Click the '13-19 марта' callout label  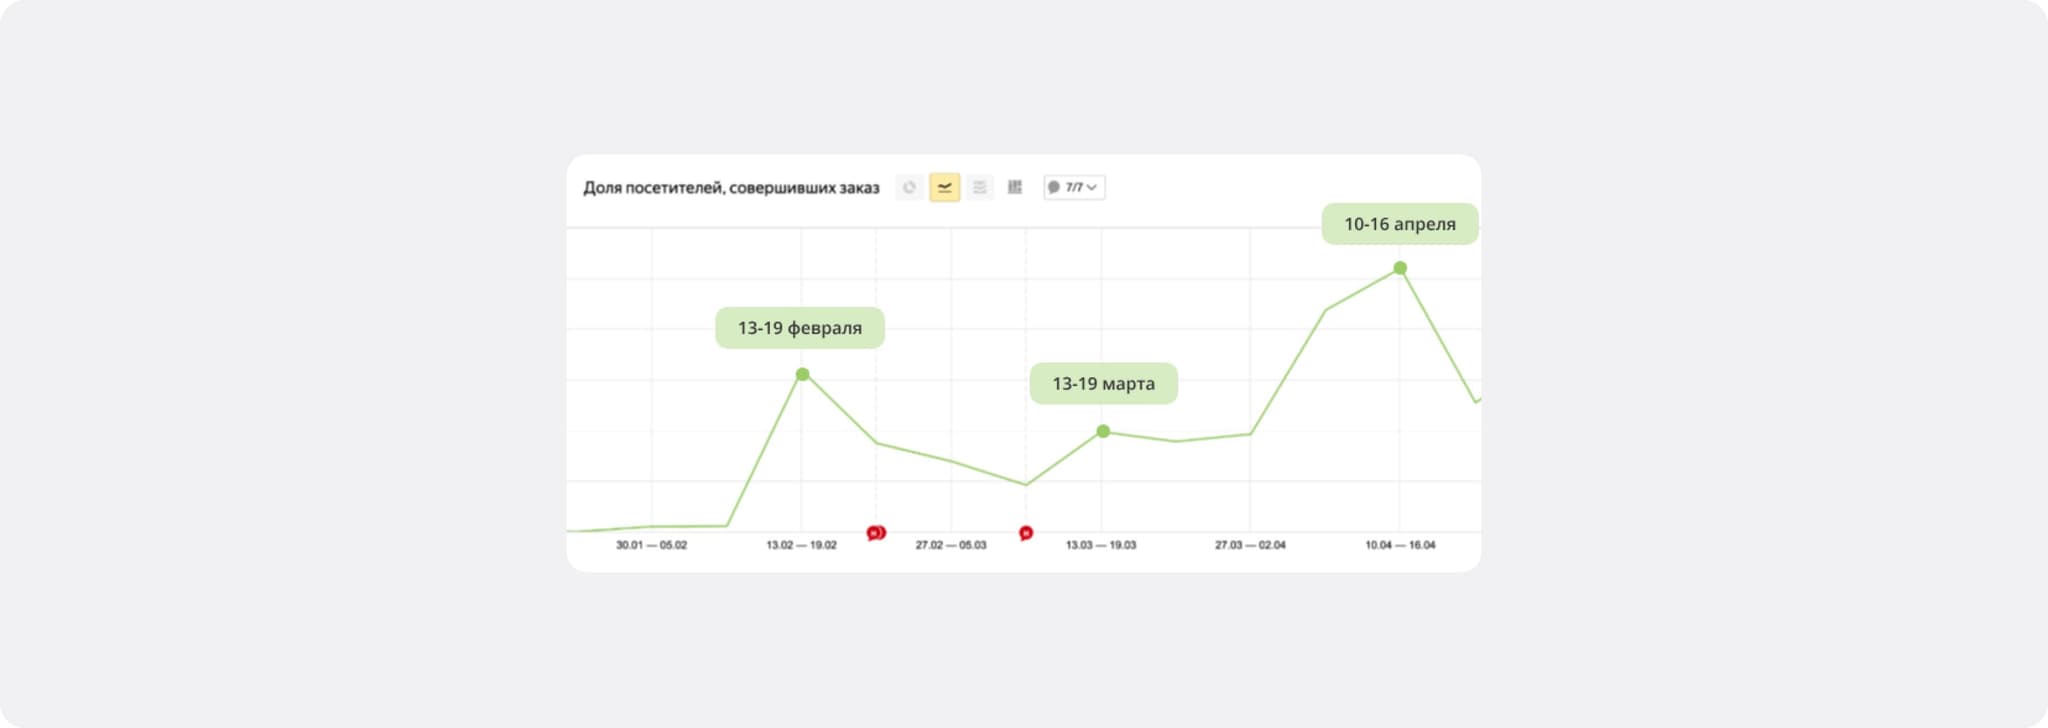tap(1103, 384)
